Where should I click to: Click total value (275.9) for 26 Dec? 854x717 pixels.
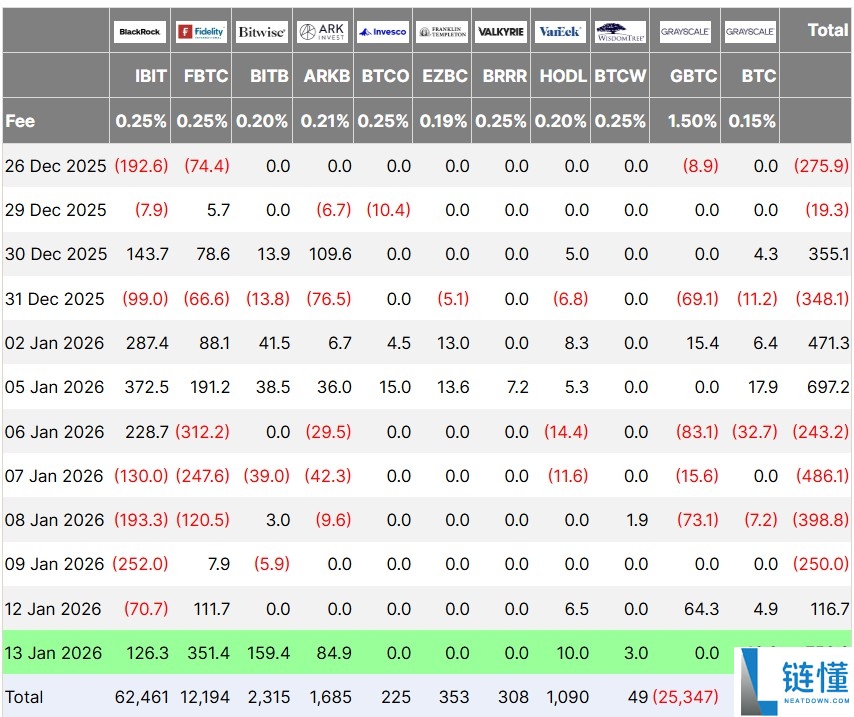[821, 166]
